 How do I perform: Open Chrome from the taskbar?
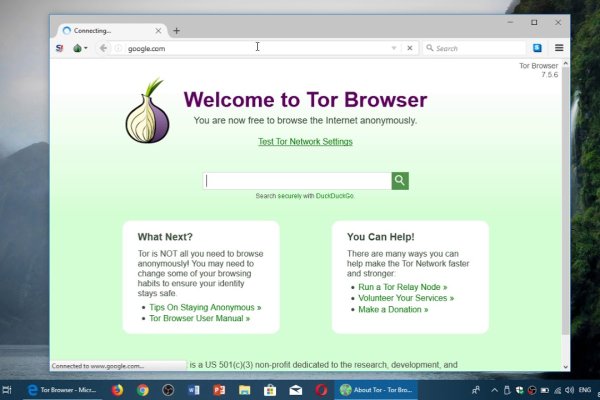143,389
